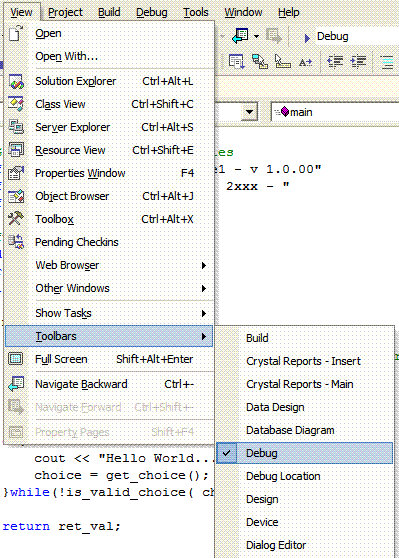
Task: Open the scope dropdown left of main
Action: [x=249, y=112]
